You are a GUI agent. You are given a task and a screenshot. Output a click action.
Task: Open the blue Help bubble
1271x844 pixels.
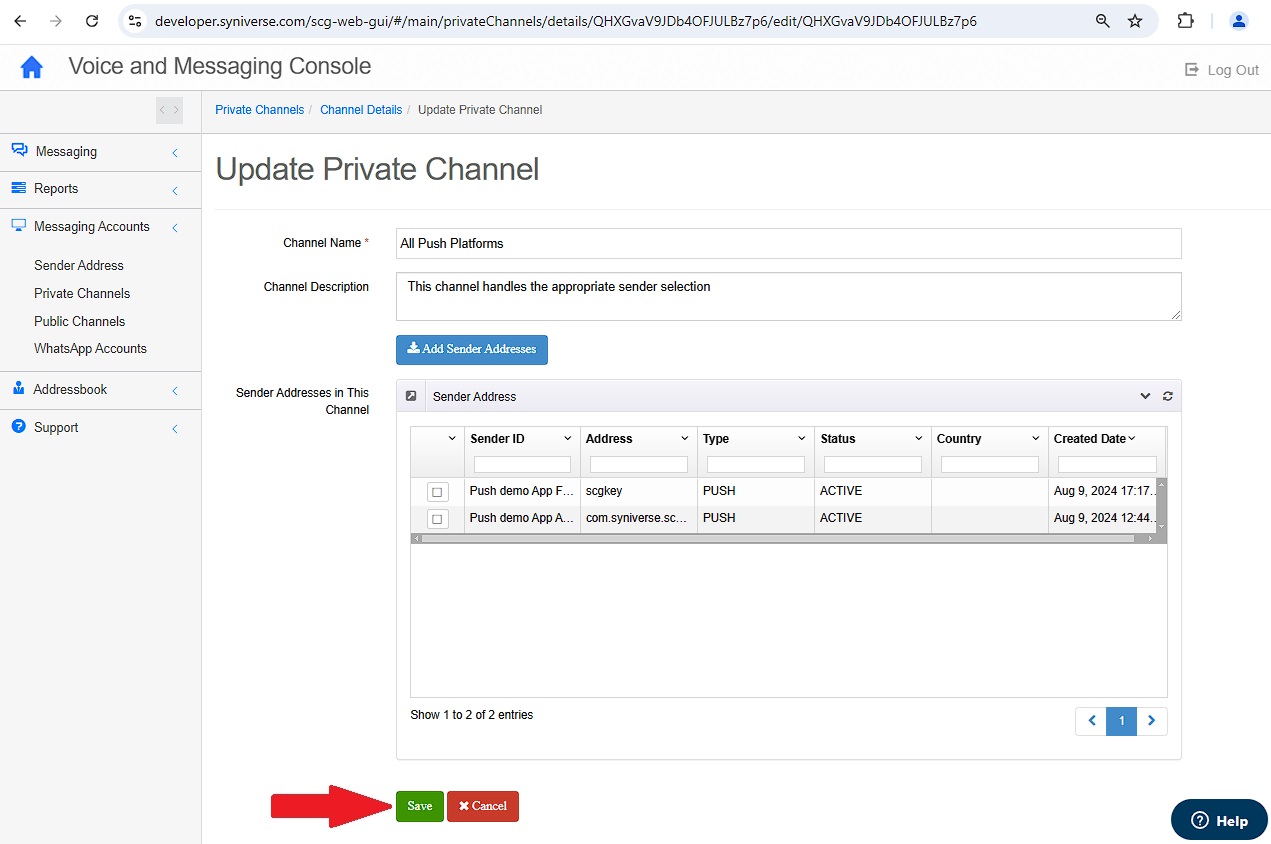point(1218,820)
